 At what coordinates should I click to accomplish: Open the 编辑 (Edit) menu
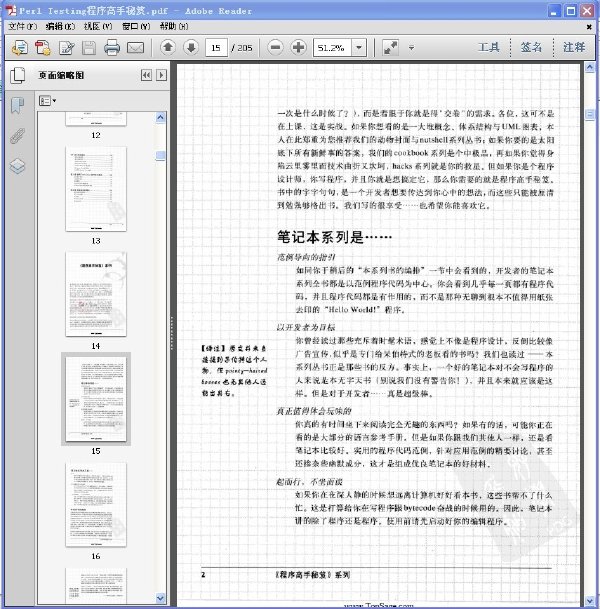pos(60,26)
